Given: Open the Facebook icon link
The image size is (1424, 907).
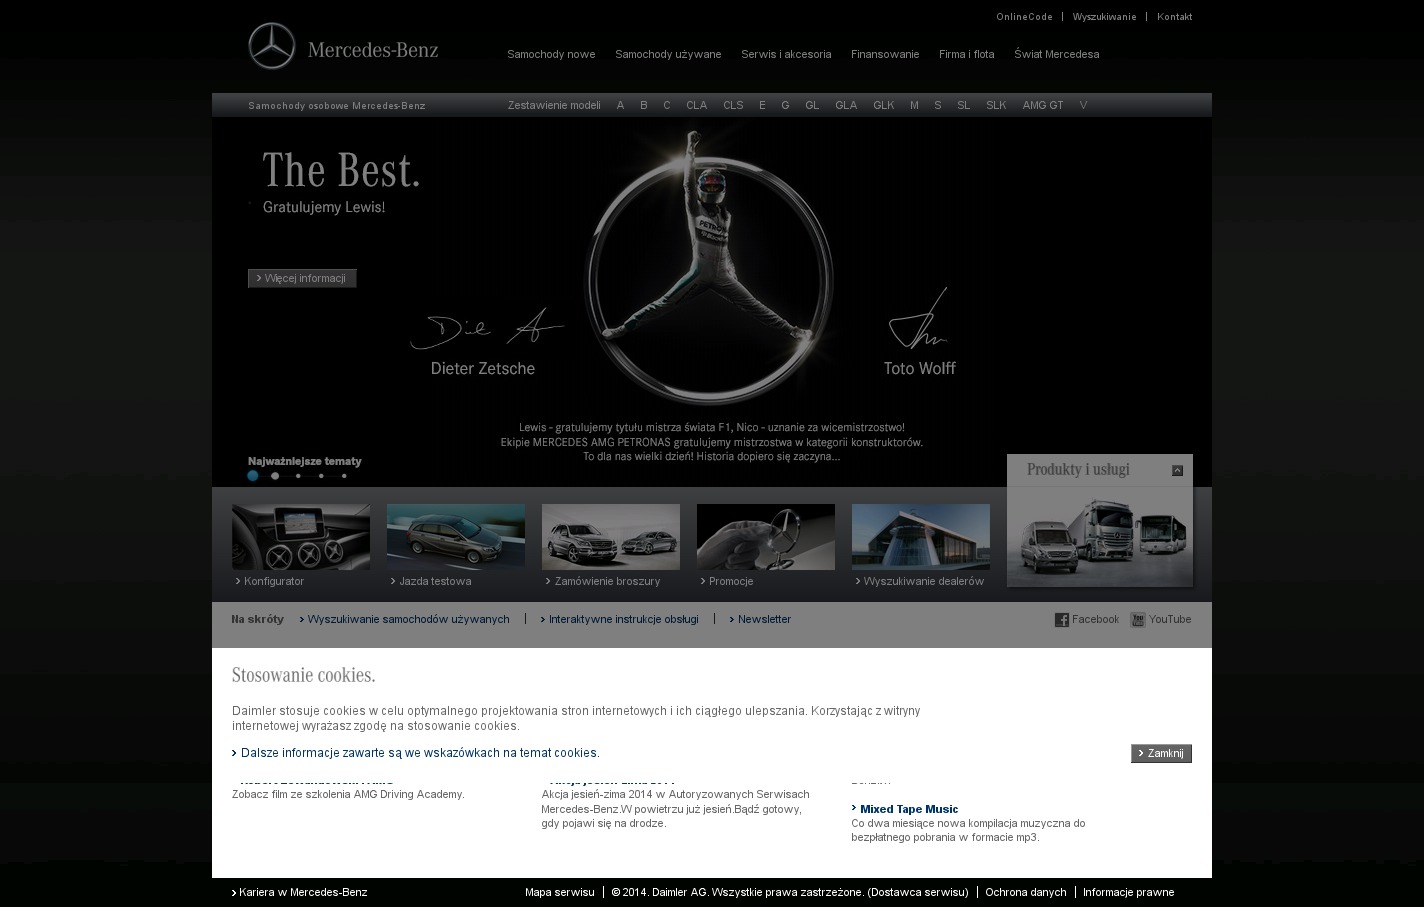Looking at the screenshot, I should (x=1062, y=620).
